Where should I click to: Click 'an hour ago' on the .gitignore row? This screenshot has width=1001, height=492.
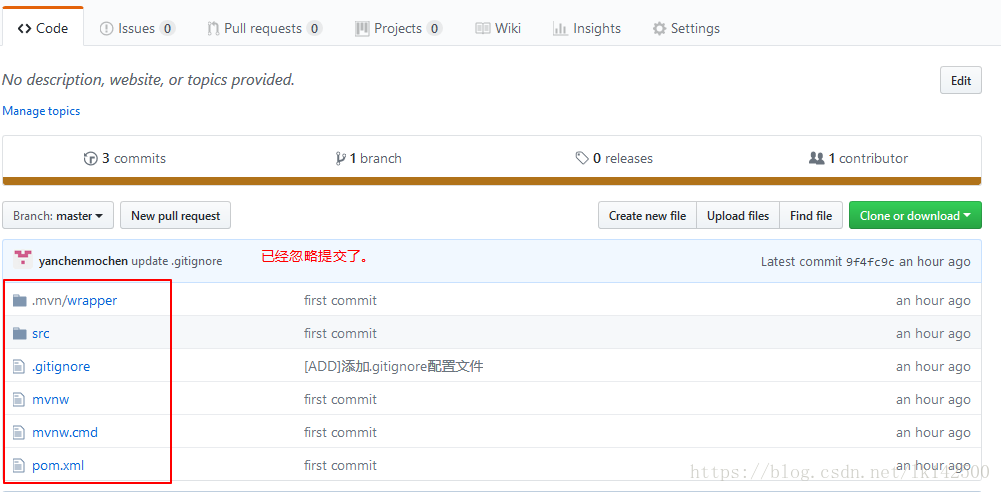coord(933,366)
